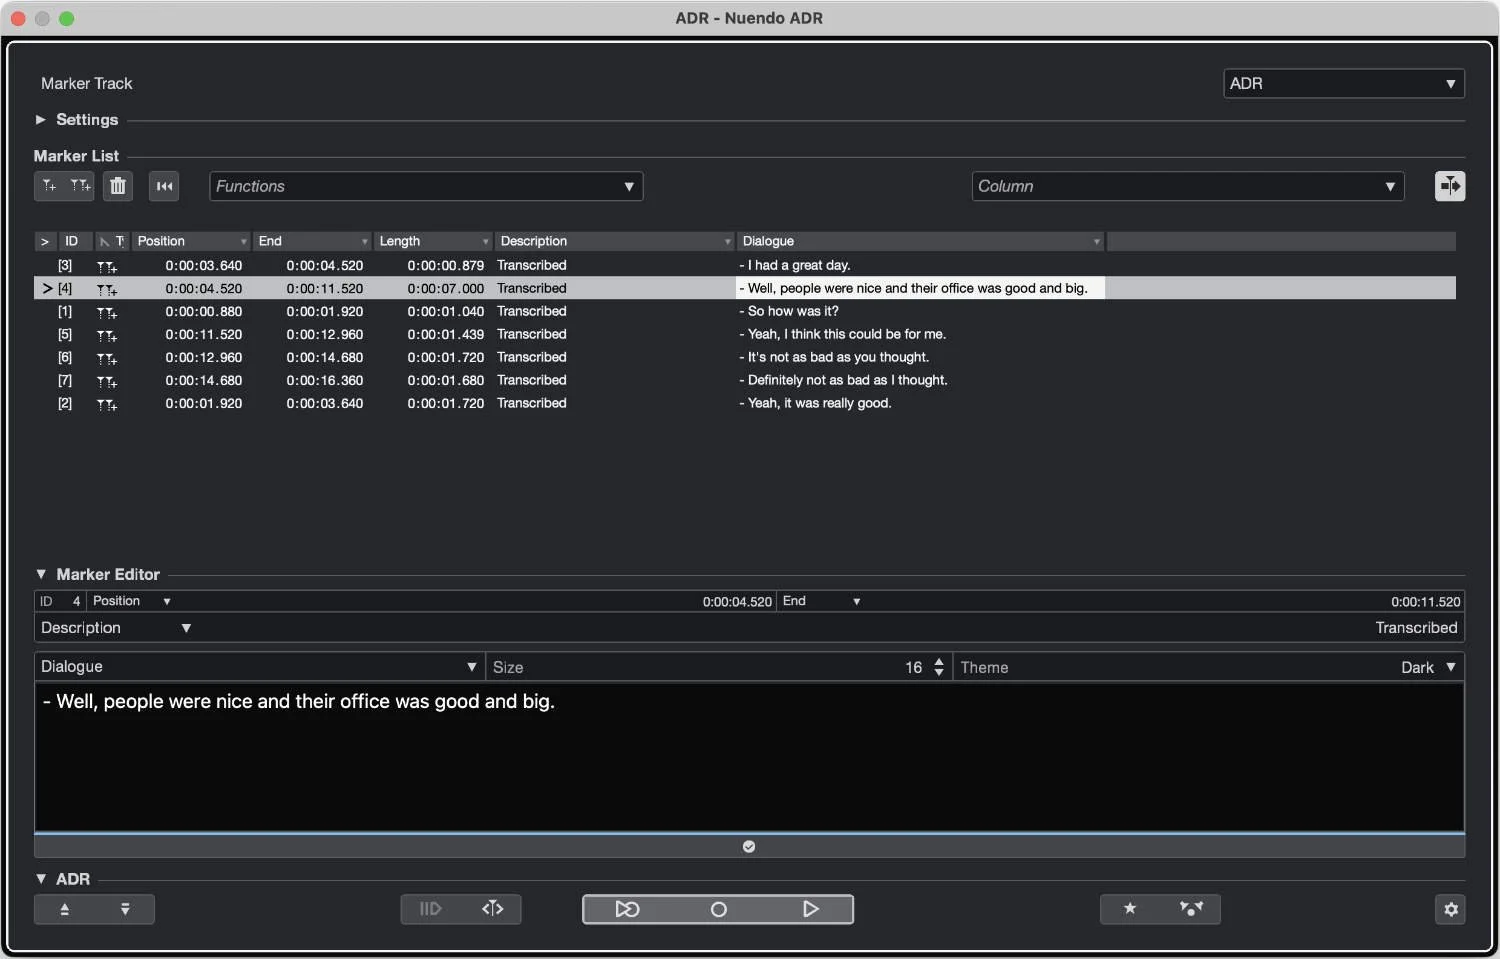Click the marker type column header icon
The height and width of the screenshot is (959, 1500).
(x=113, y=241)
